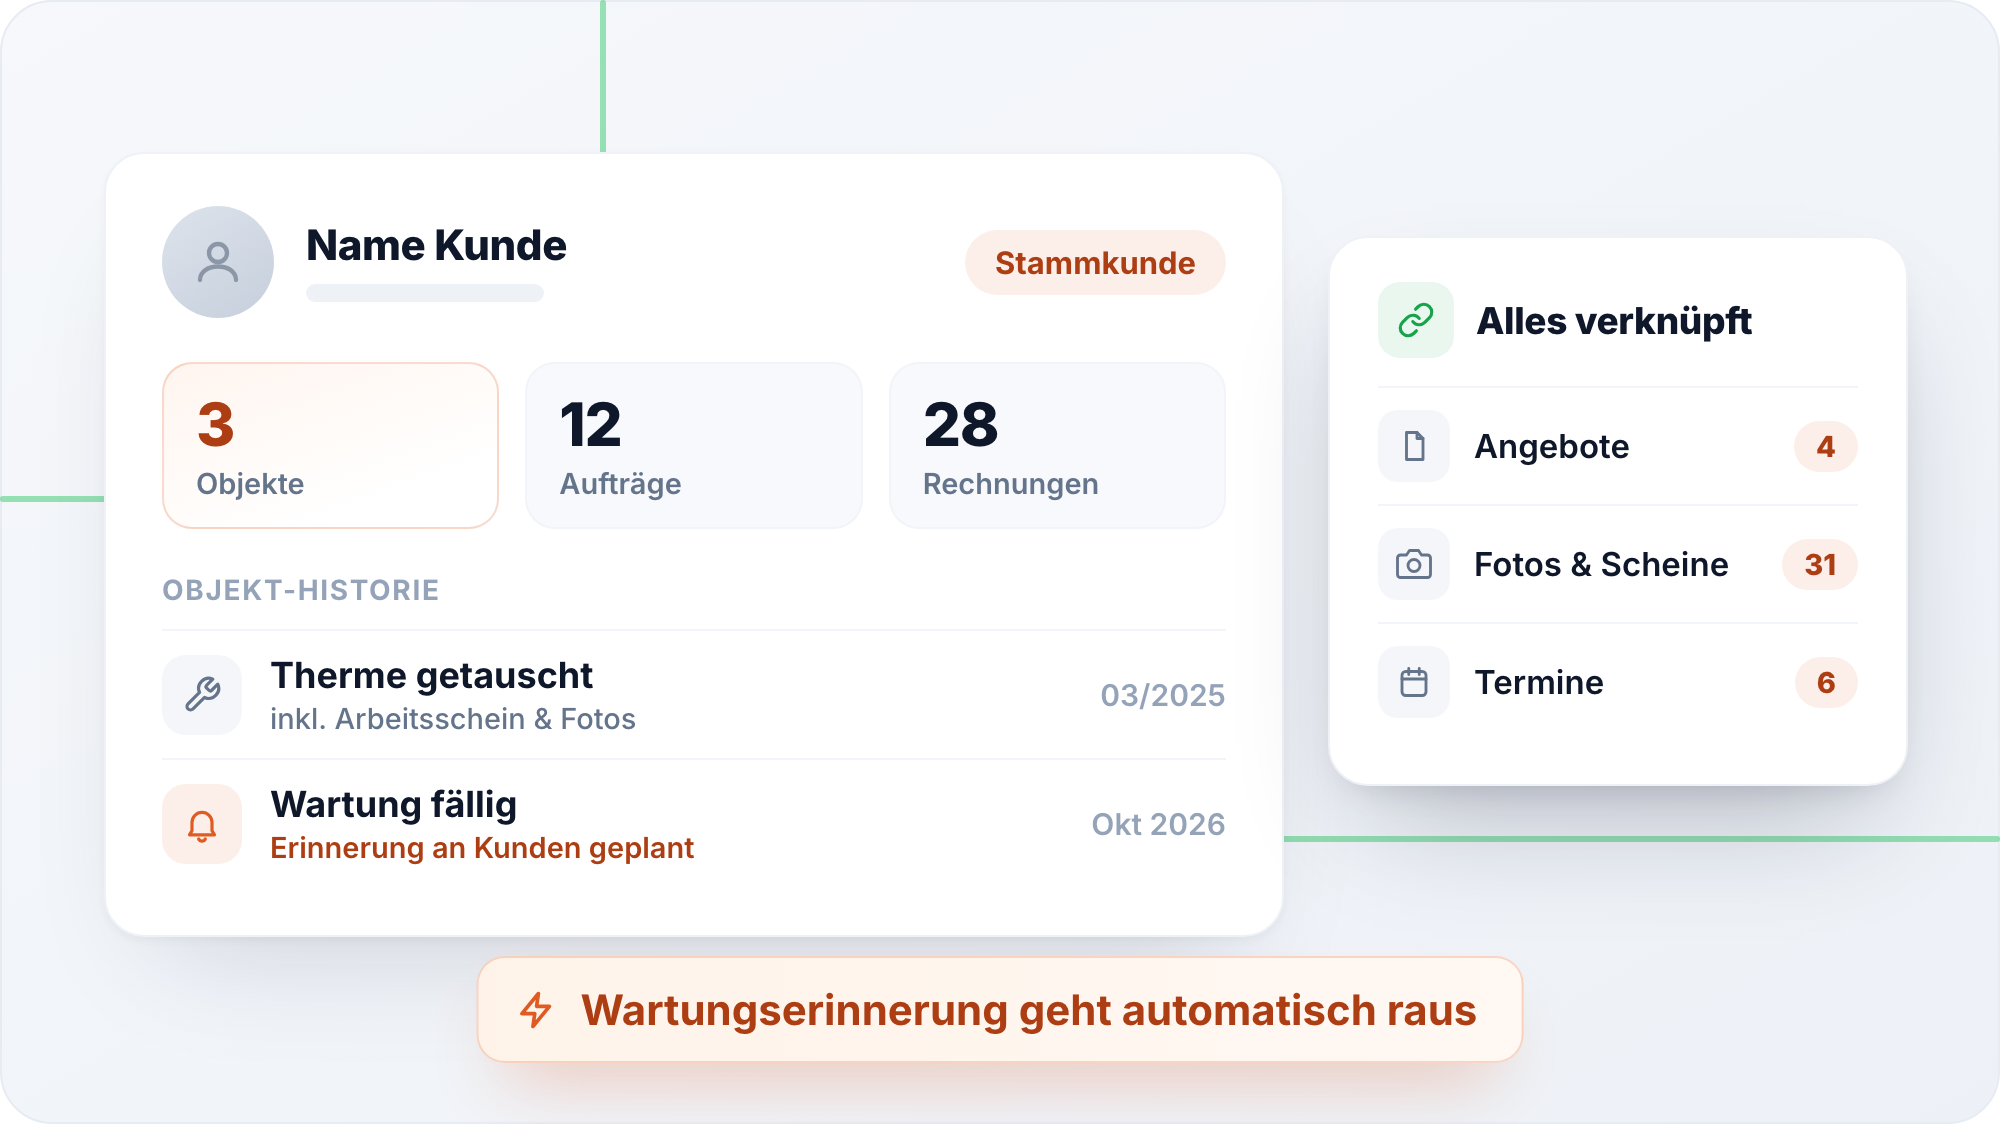
Task: Click the inkl. Arbeitsschein & Fotos text
Action: [453, 719]
